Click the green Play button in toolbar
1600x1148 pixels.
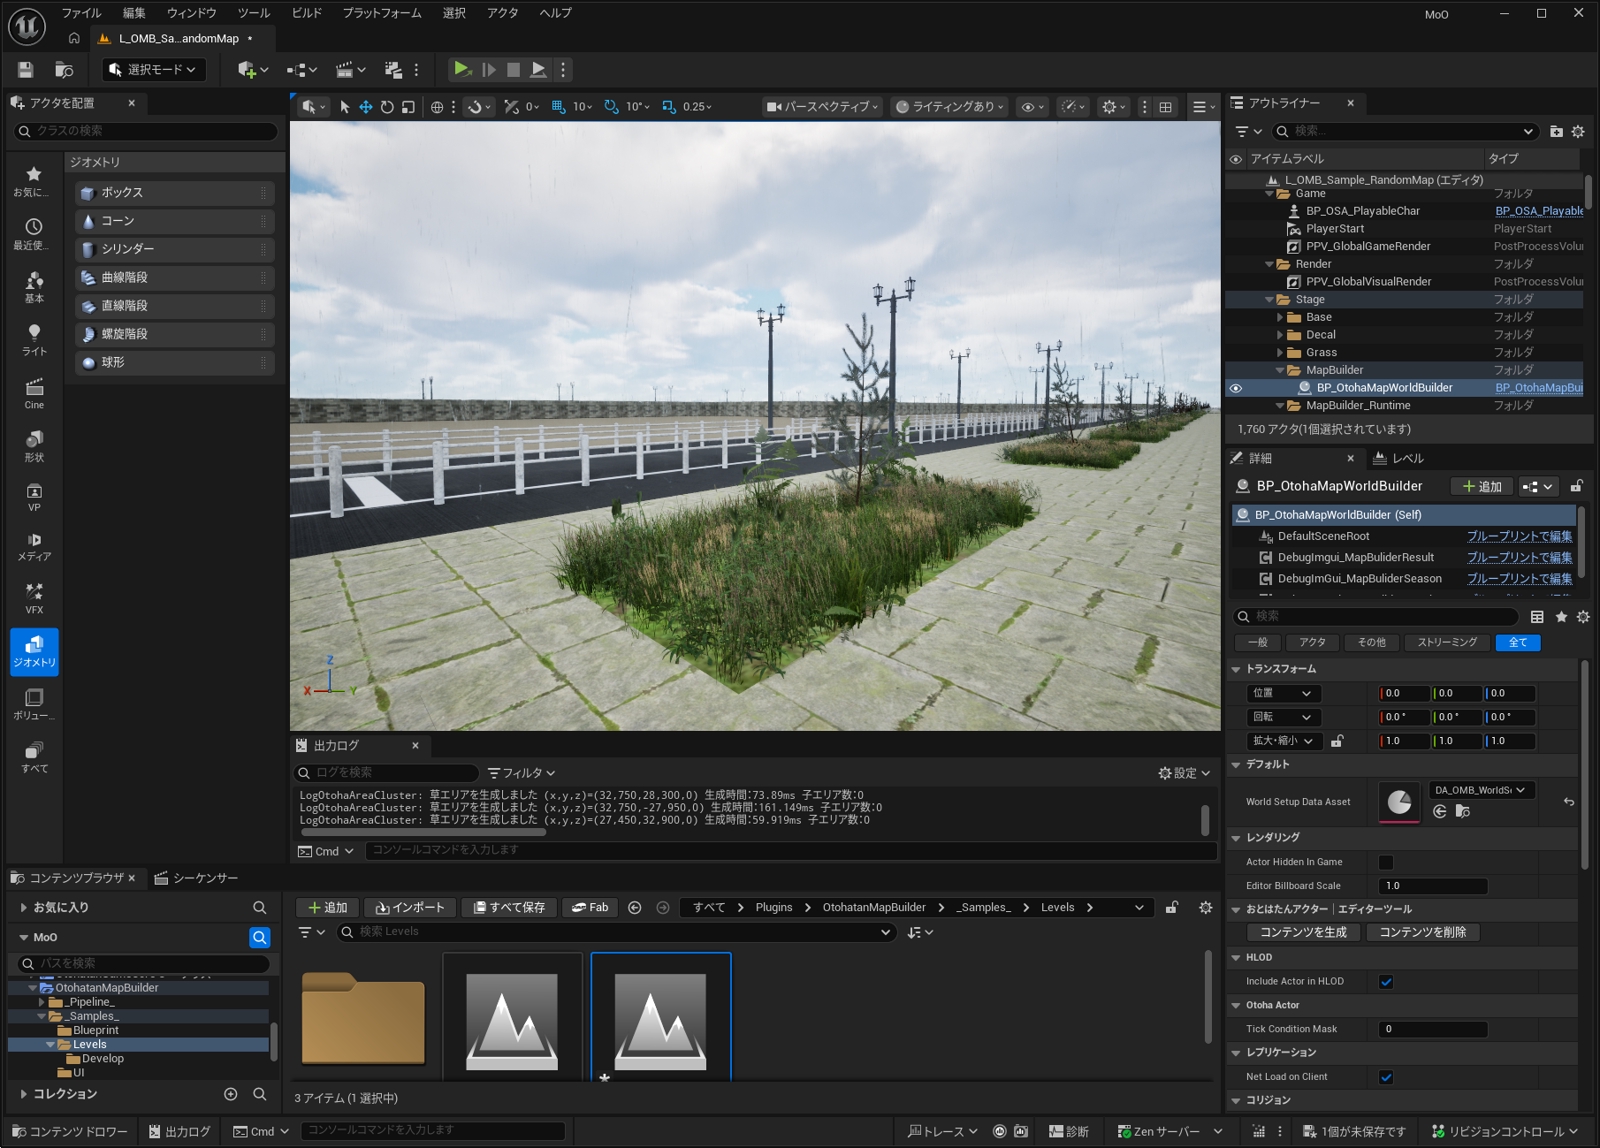point(461,69)
